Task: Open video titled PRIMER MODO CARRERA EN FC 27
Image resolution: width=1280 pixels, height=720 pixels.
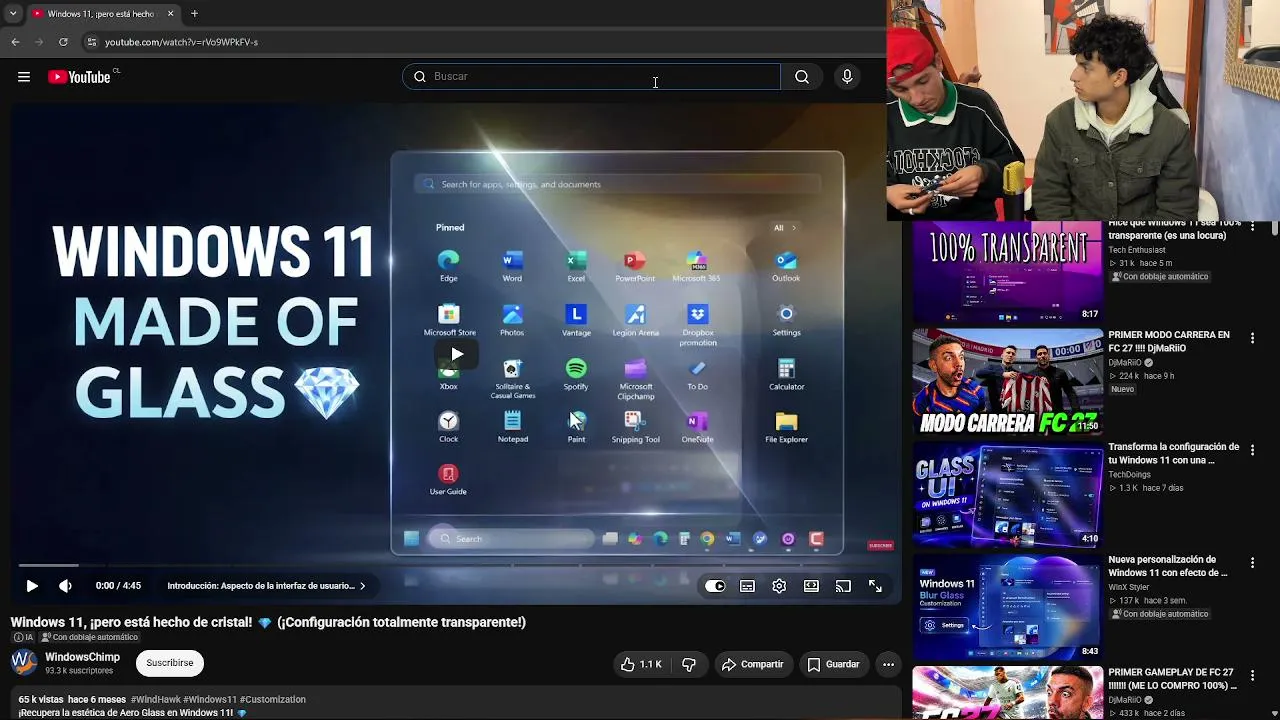Action: (1169, 341)
